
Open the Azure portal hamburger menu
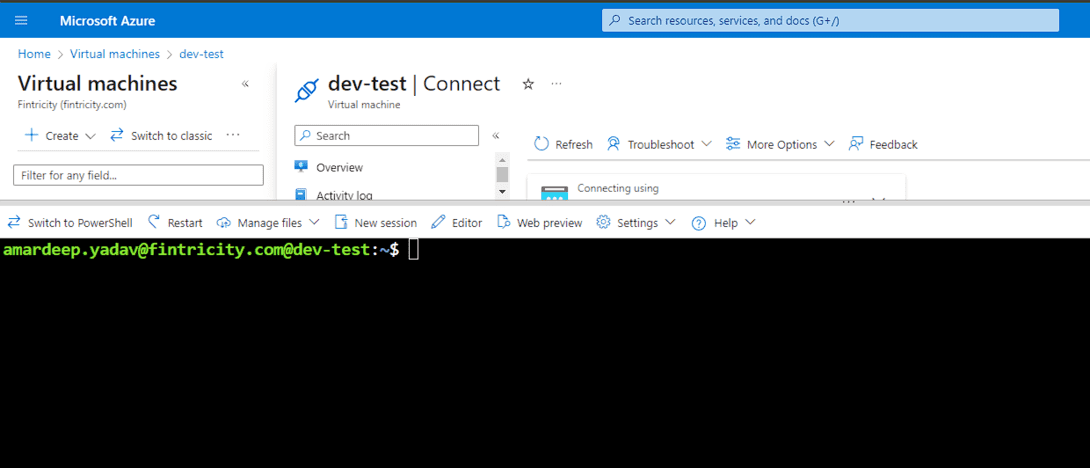[x=21, y=20]
